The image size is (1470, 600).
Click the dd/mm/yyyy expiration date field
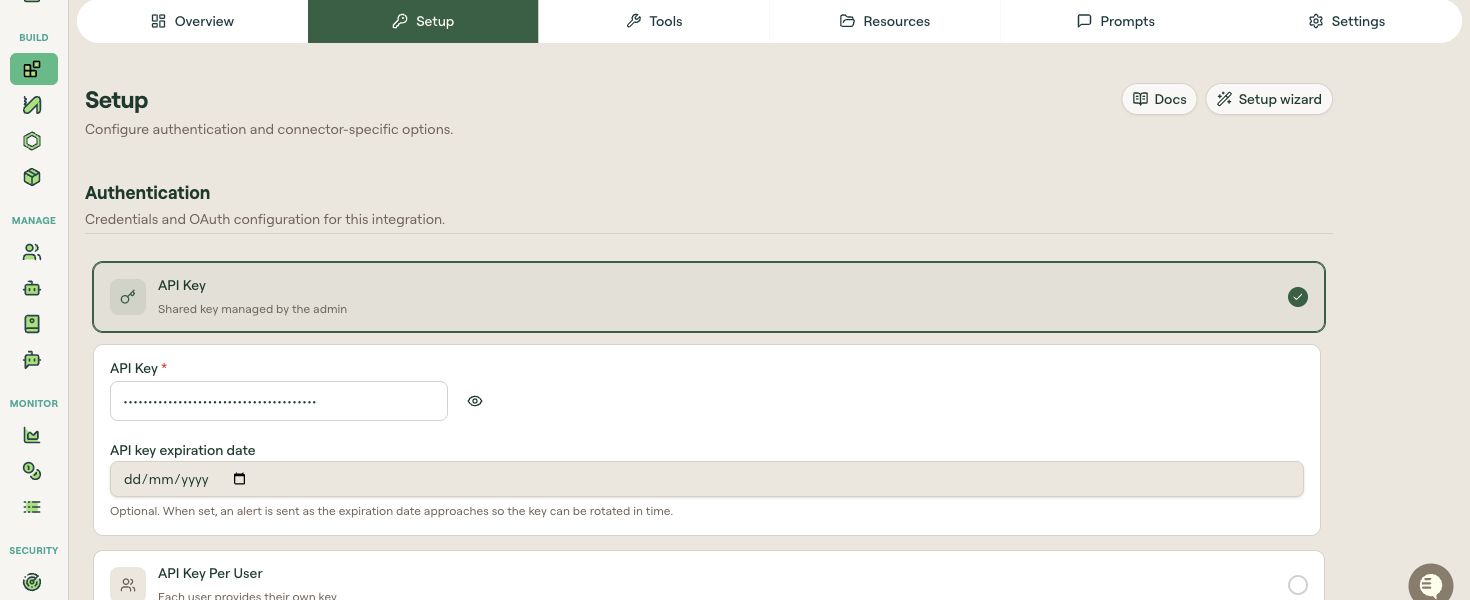click(x=707, y=479)
